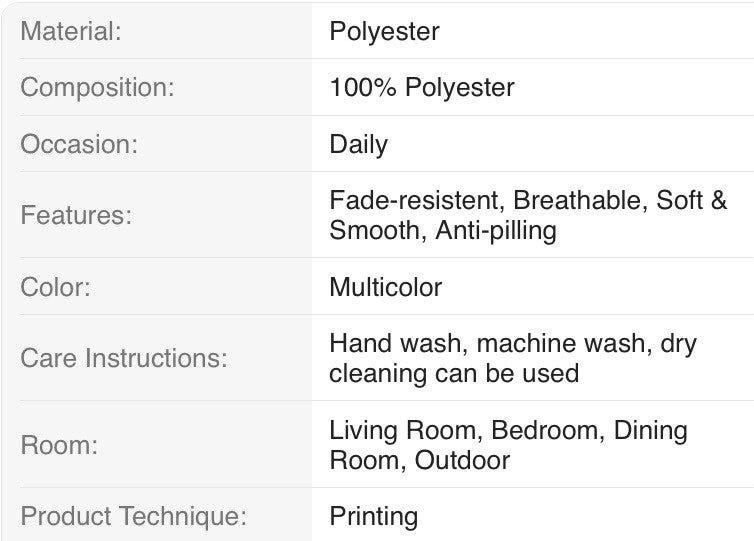Select the Daily occasion value
The height and width of the screenshot is (541, 754).
[358, 144]
